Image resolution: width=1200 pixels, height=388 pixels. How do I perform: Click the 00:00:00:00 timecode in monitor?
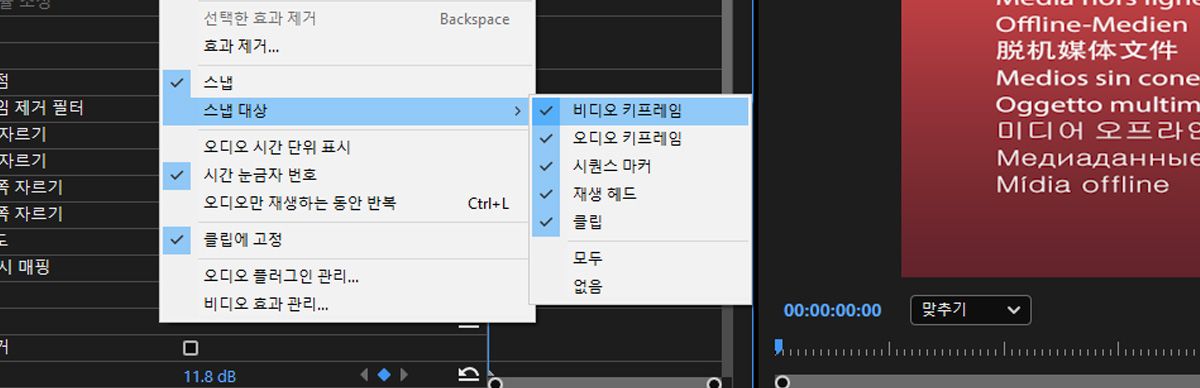tap(832, 311)
